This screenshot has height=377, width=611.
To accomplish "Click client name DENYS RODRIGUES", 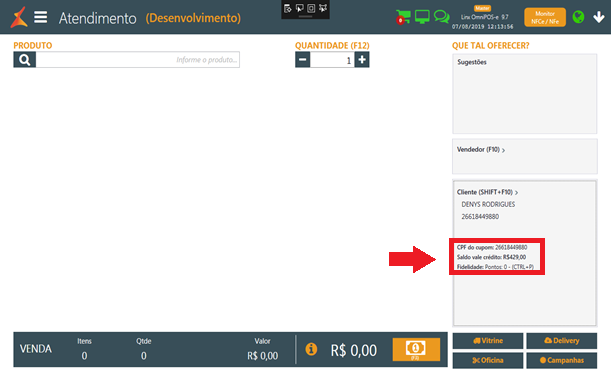I will tap(488, 204).
